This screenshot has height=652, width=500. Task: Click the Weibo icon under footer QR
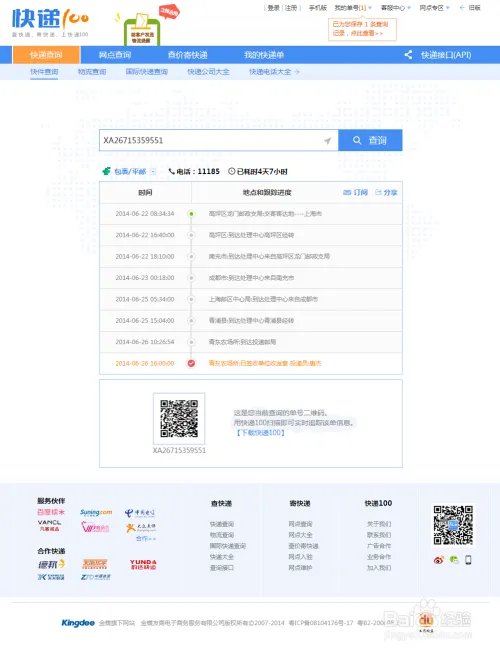pos(438,560)
